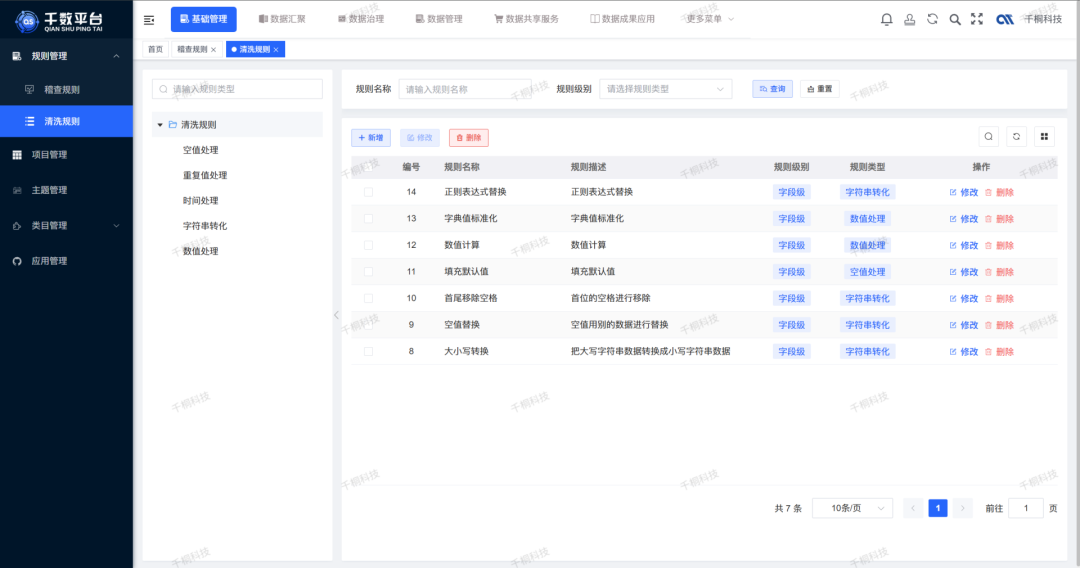
Task: Open the 10条/页 page size dropdown
Action: 853,508
